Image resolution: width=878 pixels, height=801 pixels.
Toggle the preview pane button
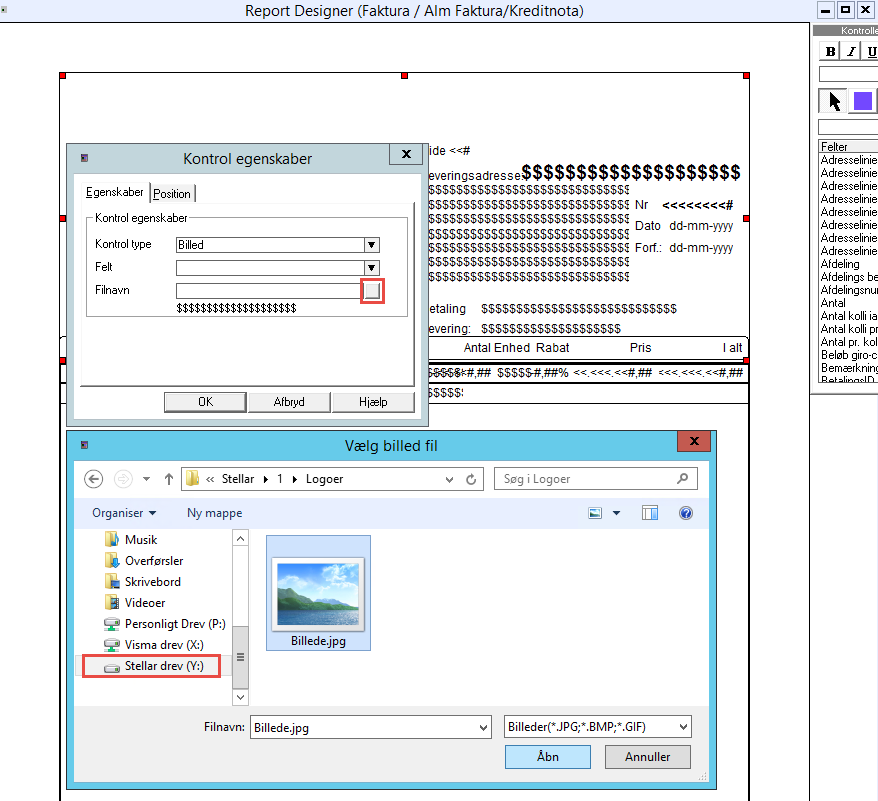point(650,513)
